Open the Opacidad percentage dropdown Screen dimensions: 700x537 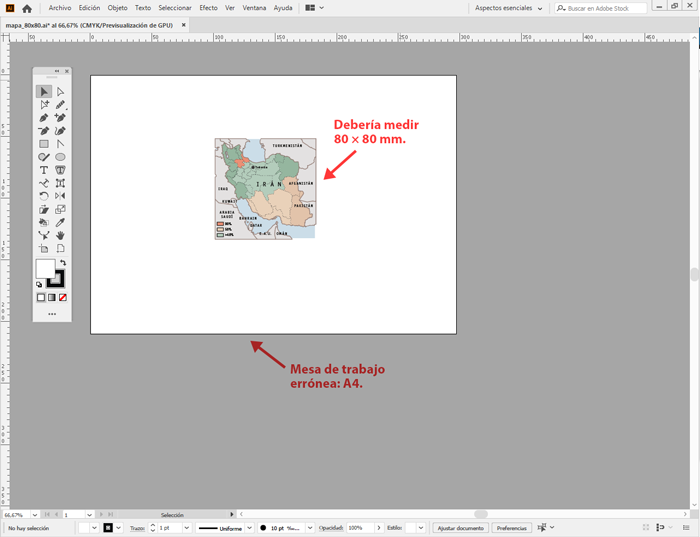(378, 528)
